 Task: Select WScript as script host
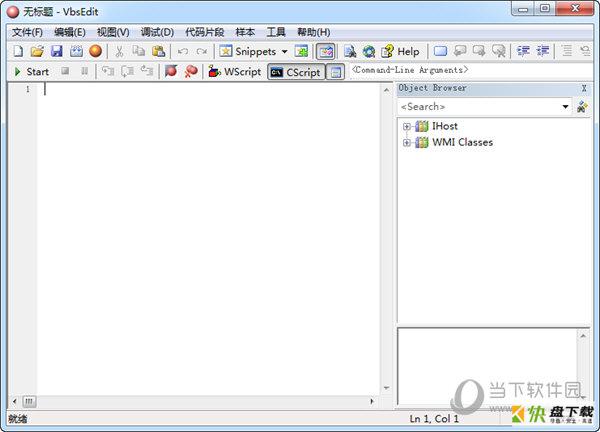pos(235,72)
